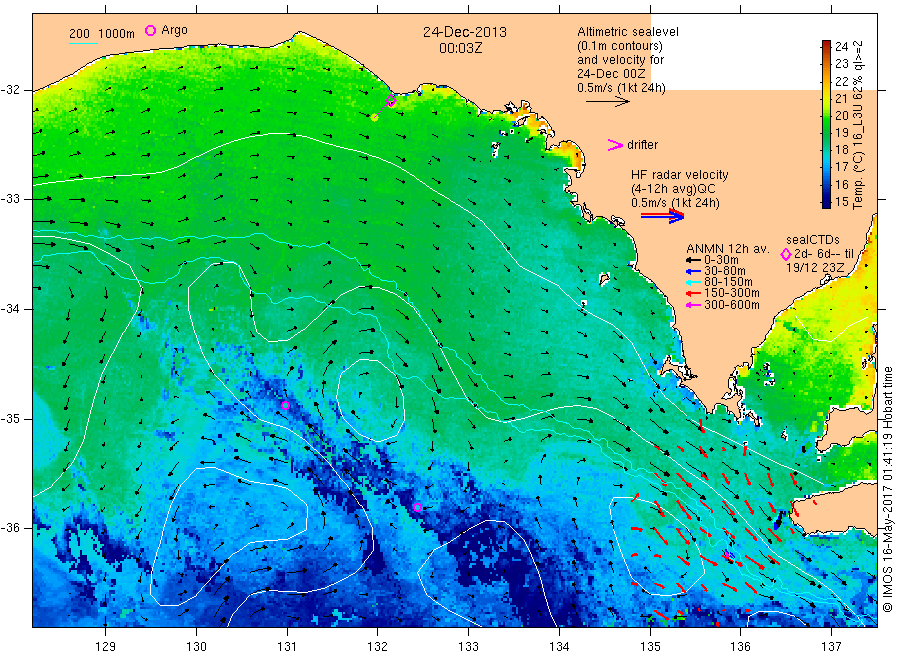Viewport: 900px width, 660px height.
Task: Click the latitude label -36
Action: 10,527
